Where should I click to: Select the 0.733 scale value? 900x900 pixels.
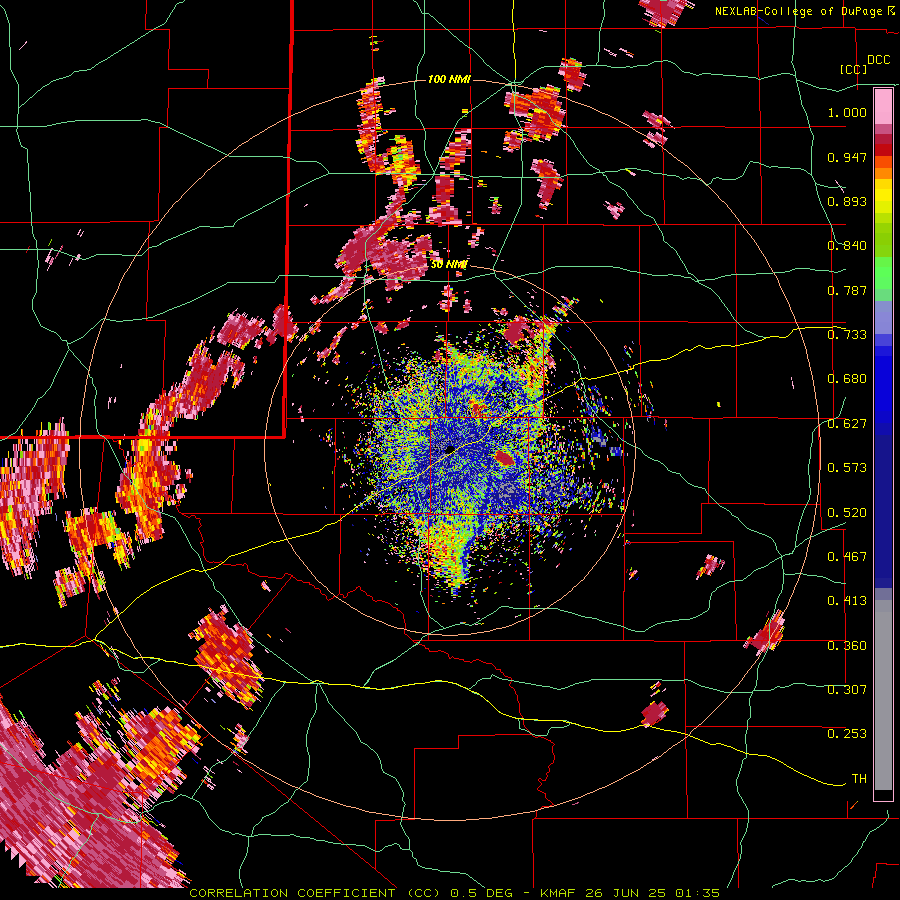[847, 335]
